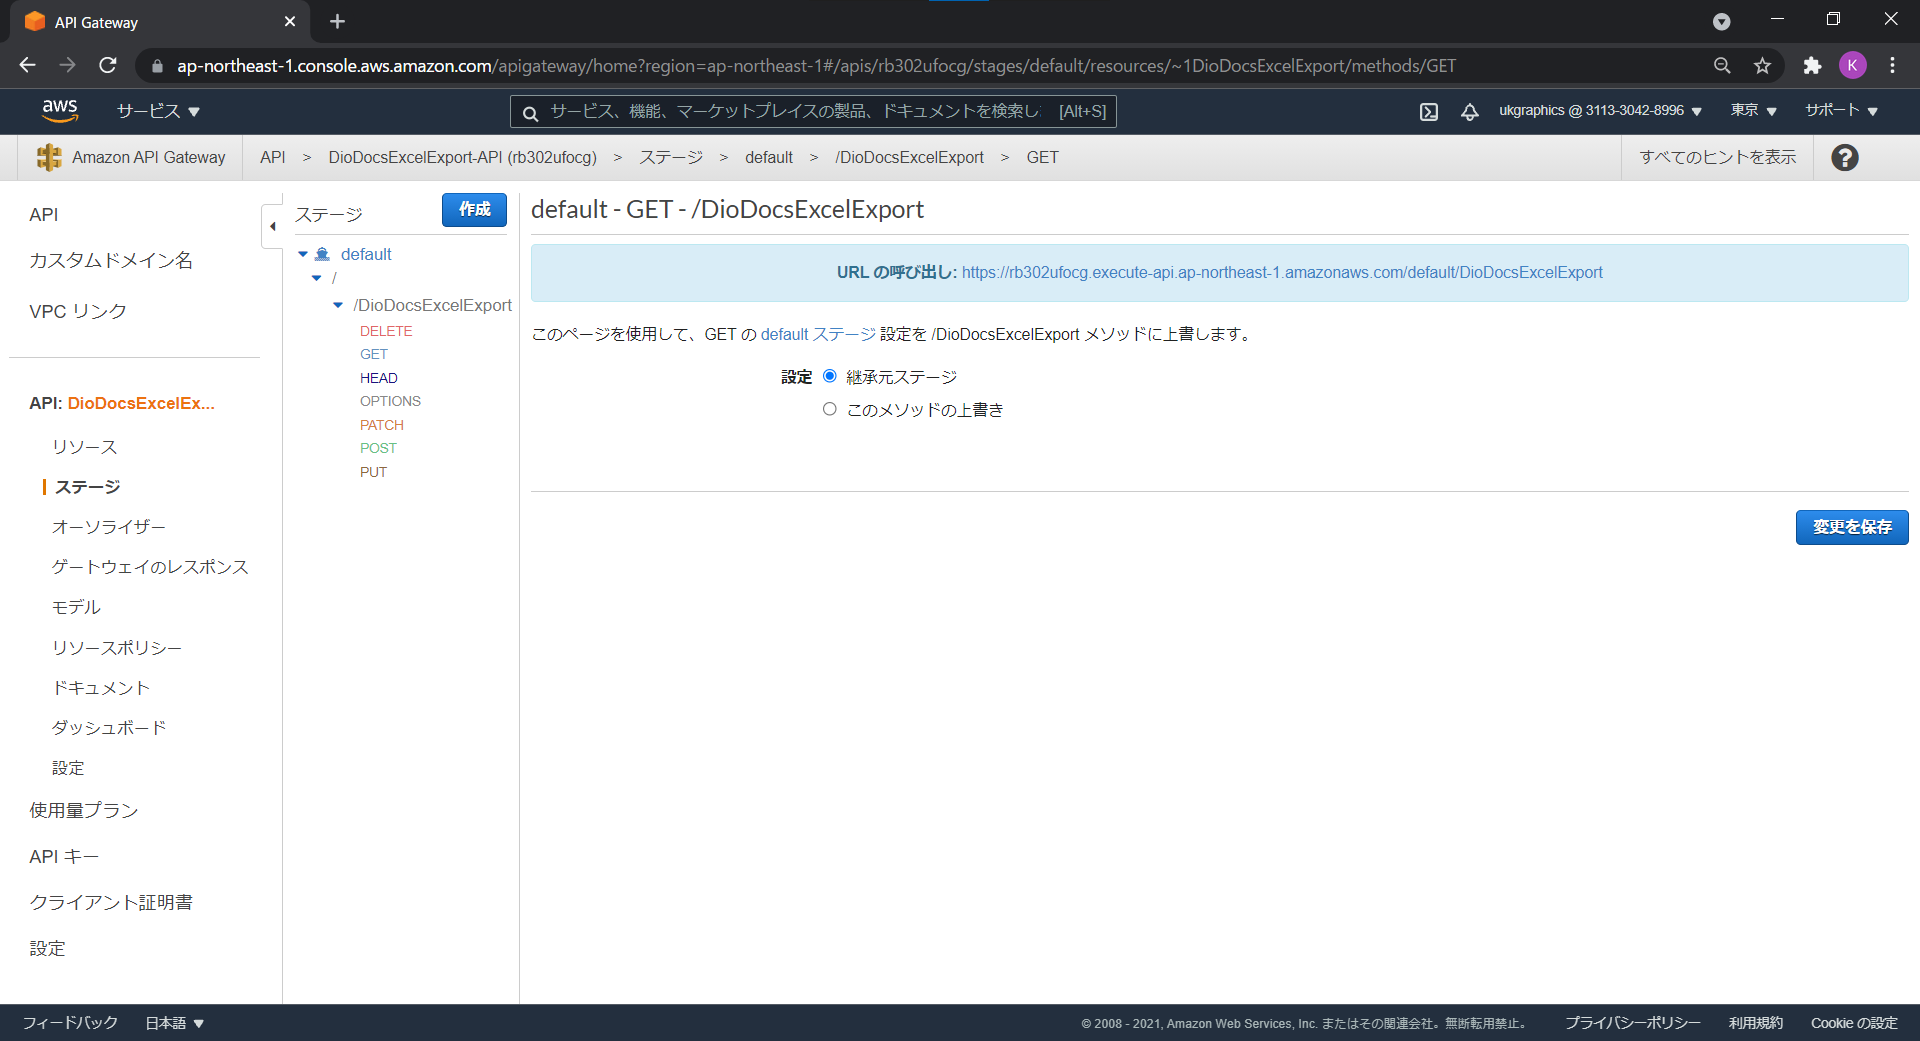The height and width of the screenshot is (1041, 1920).
Task: Open a new browser tab
Action: click(x=337, y=21)
